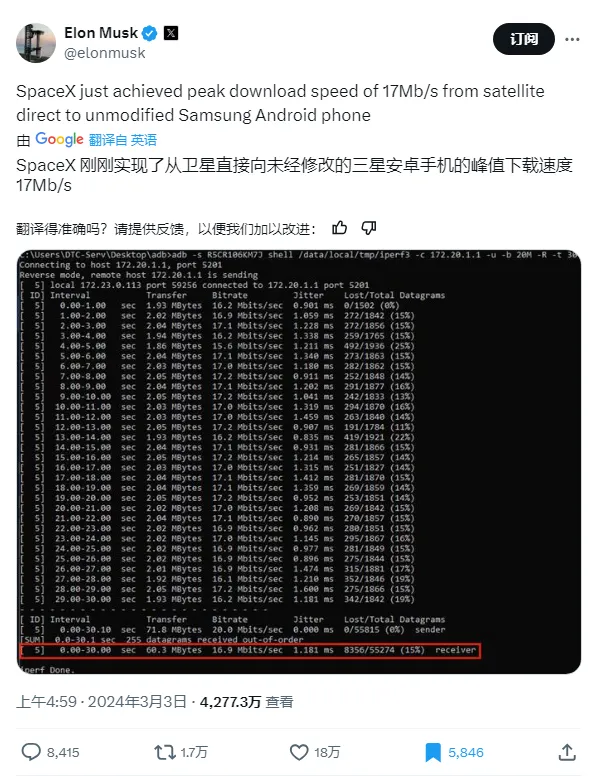
Task: Click the translated Chinese tweet text
Action: (294, 175)
